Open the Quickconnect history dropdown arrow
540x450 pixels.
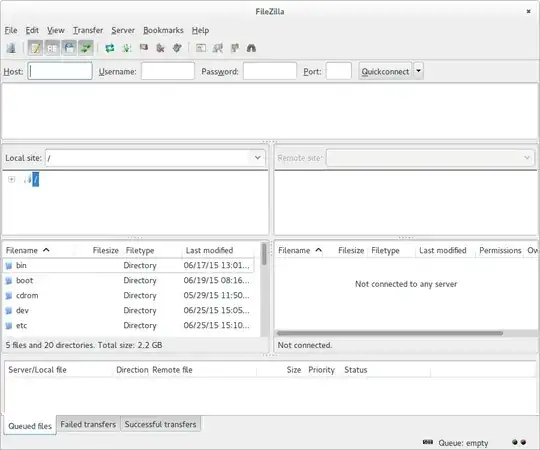tap(418, 71)
